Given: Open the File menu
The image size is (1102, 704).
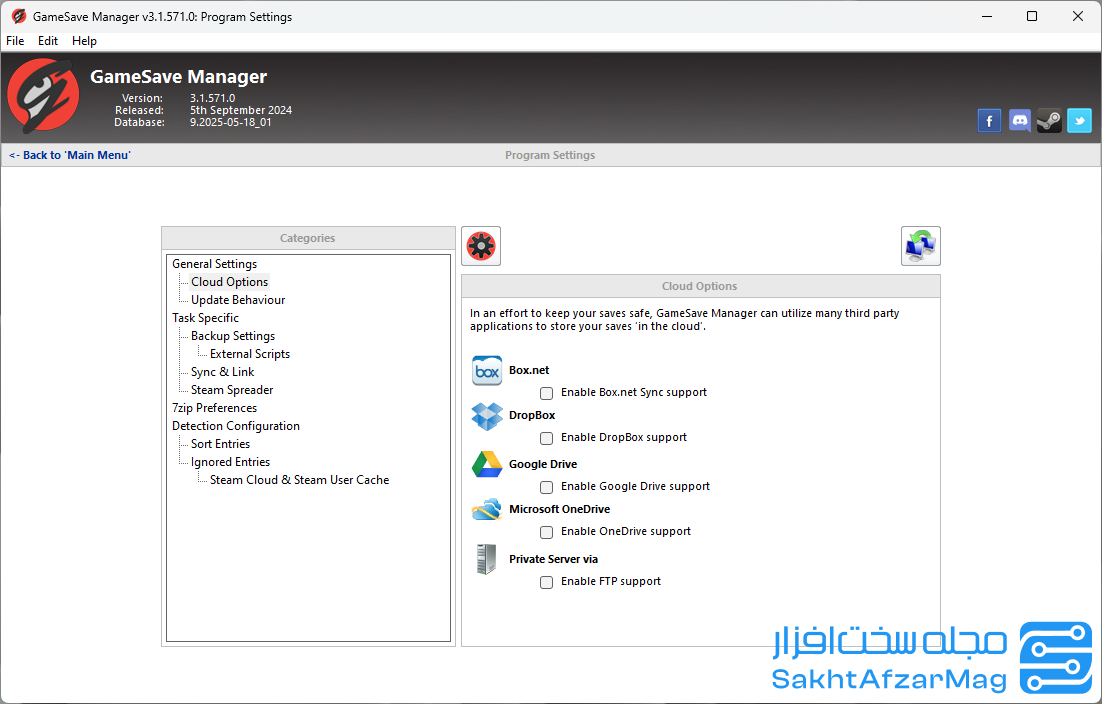Looking at the screenshot, I should [15, 41].
